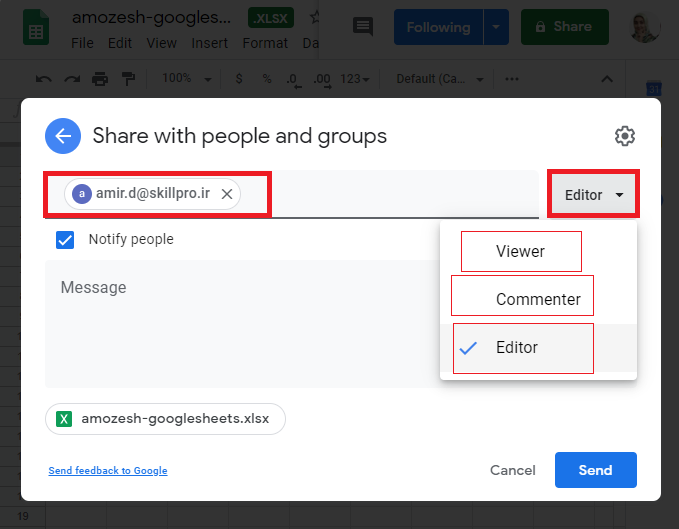Open the Edit menu
Image resolution: width=679 pixels, height=529 pixels.
(120, 43)
